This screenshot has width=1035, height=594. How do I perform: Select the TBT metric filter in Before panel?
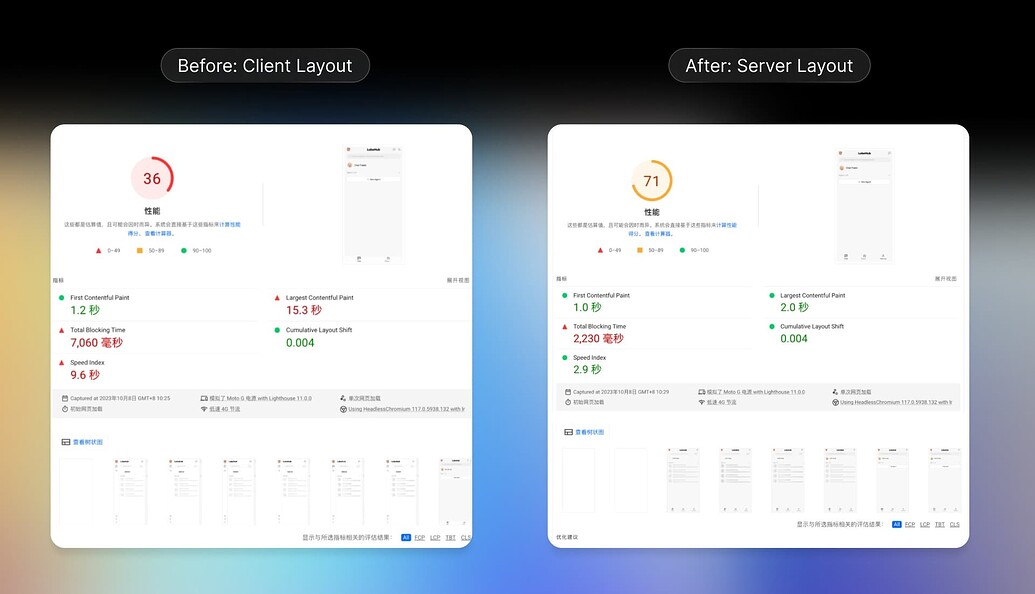(x=450, y=538)
